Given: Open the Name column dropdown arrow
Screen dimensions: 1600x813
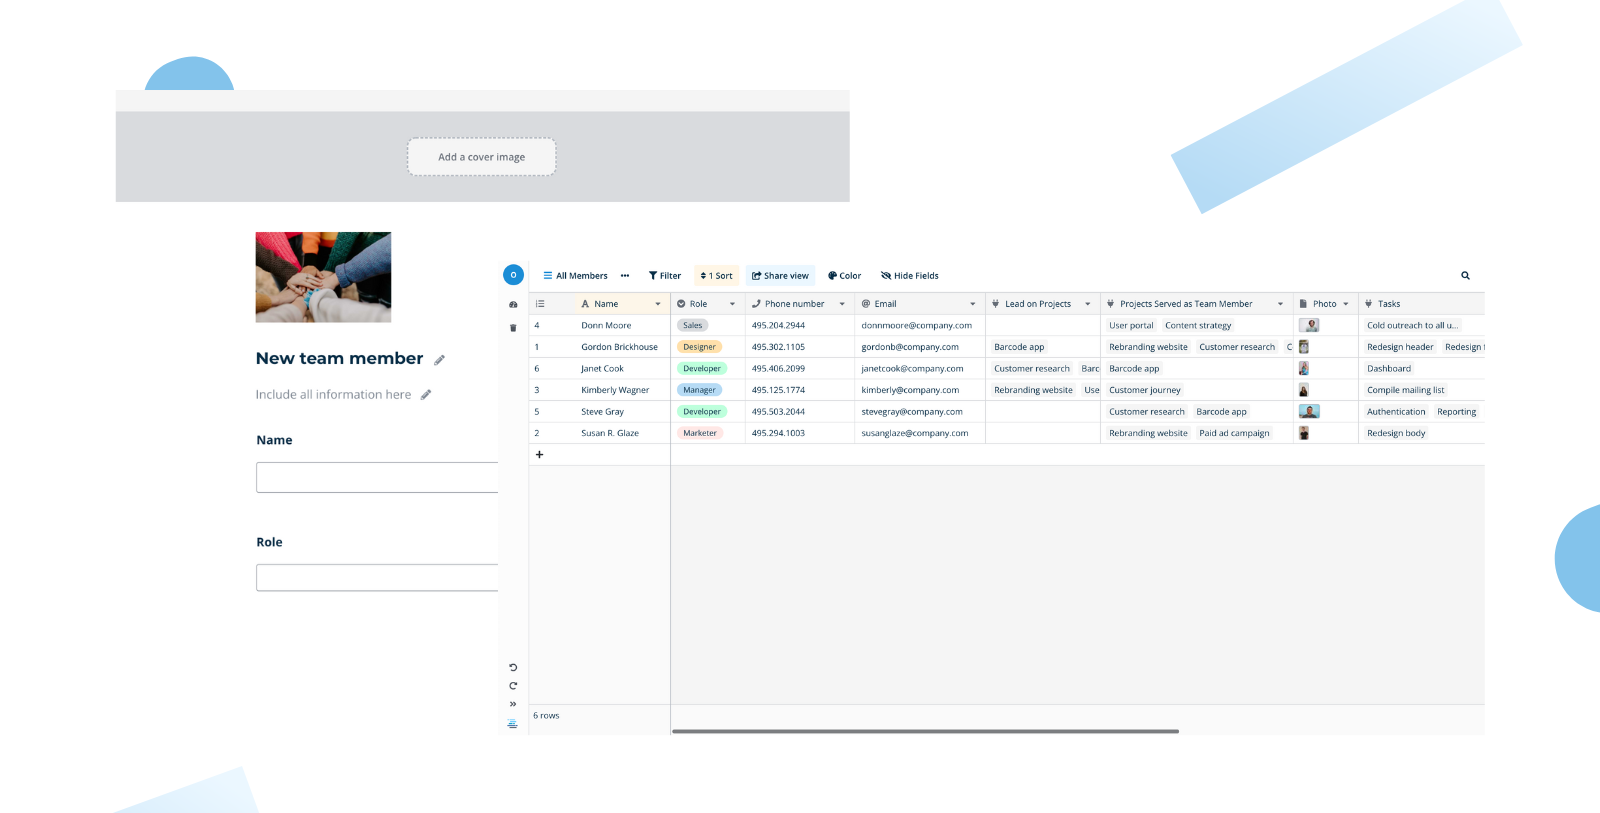Looking at the screenshot, I should point(658,304).
